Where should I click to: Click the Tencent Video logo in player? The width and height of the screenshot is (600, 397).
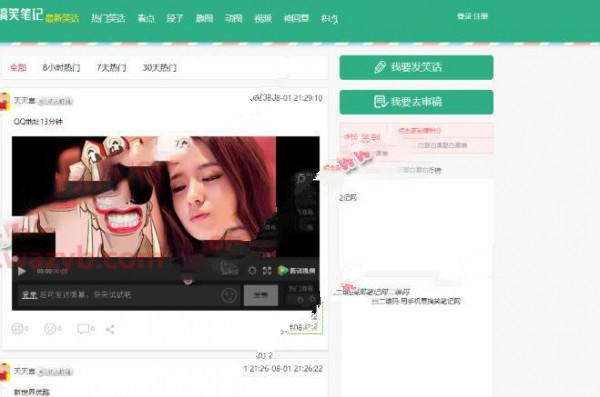pos(297,271)
